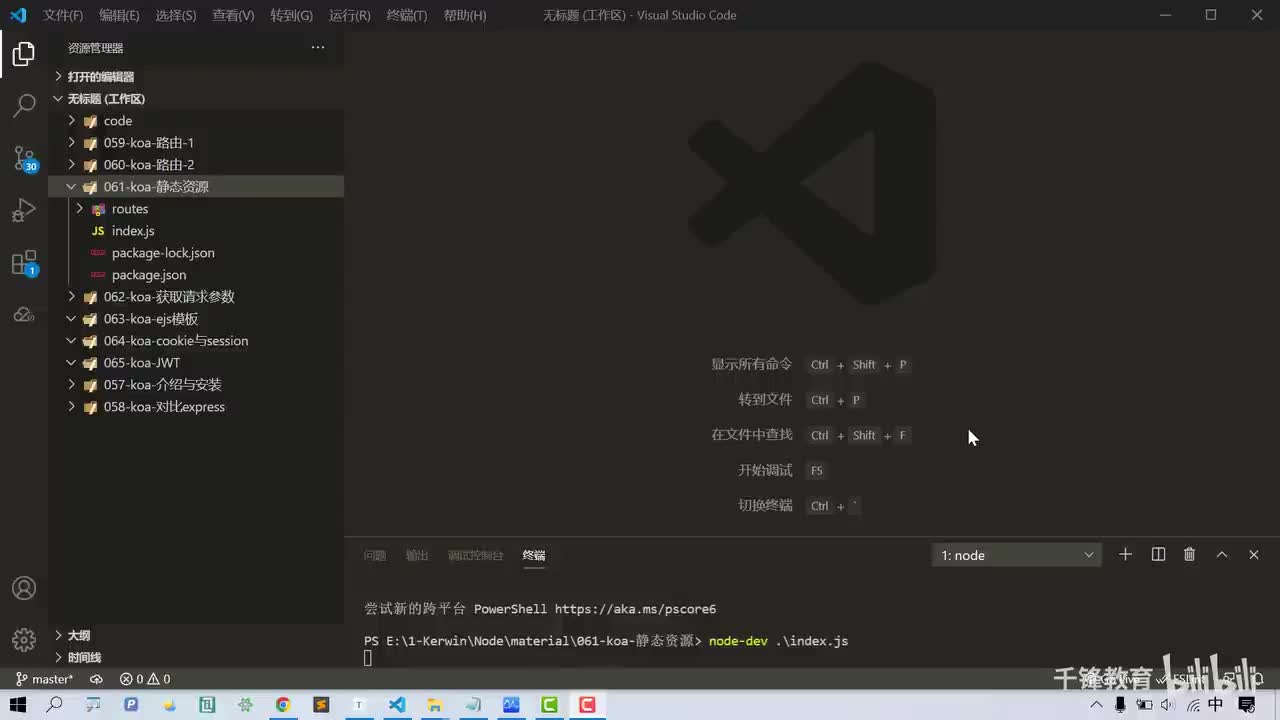Screen dimensions: 1280x720
Task: Open the 编辑(E) menu
Action: coord(119,15)
